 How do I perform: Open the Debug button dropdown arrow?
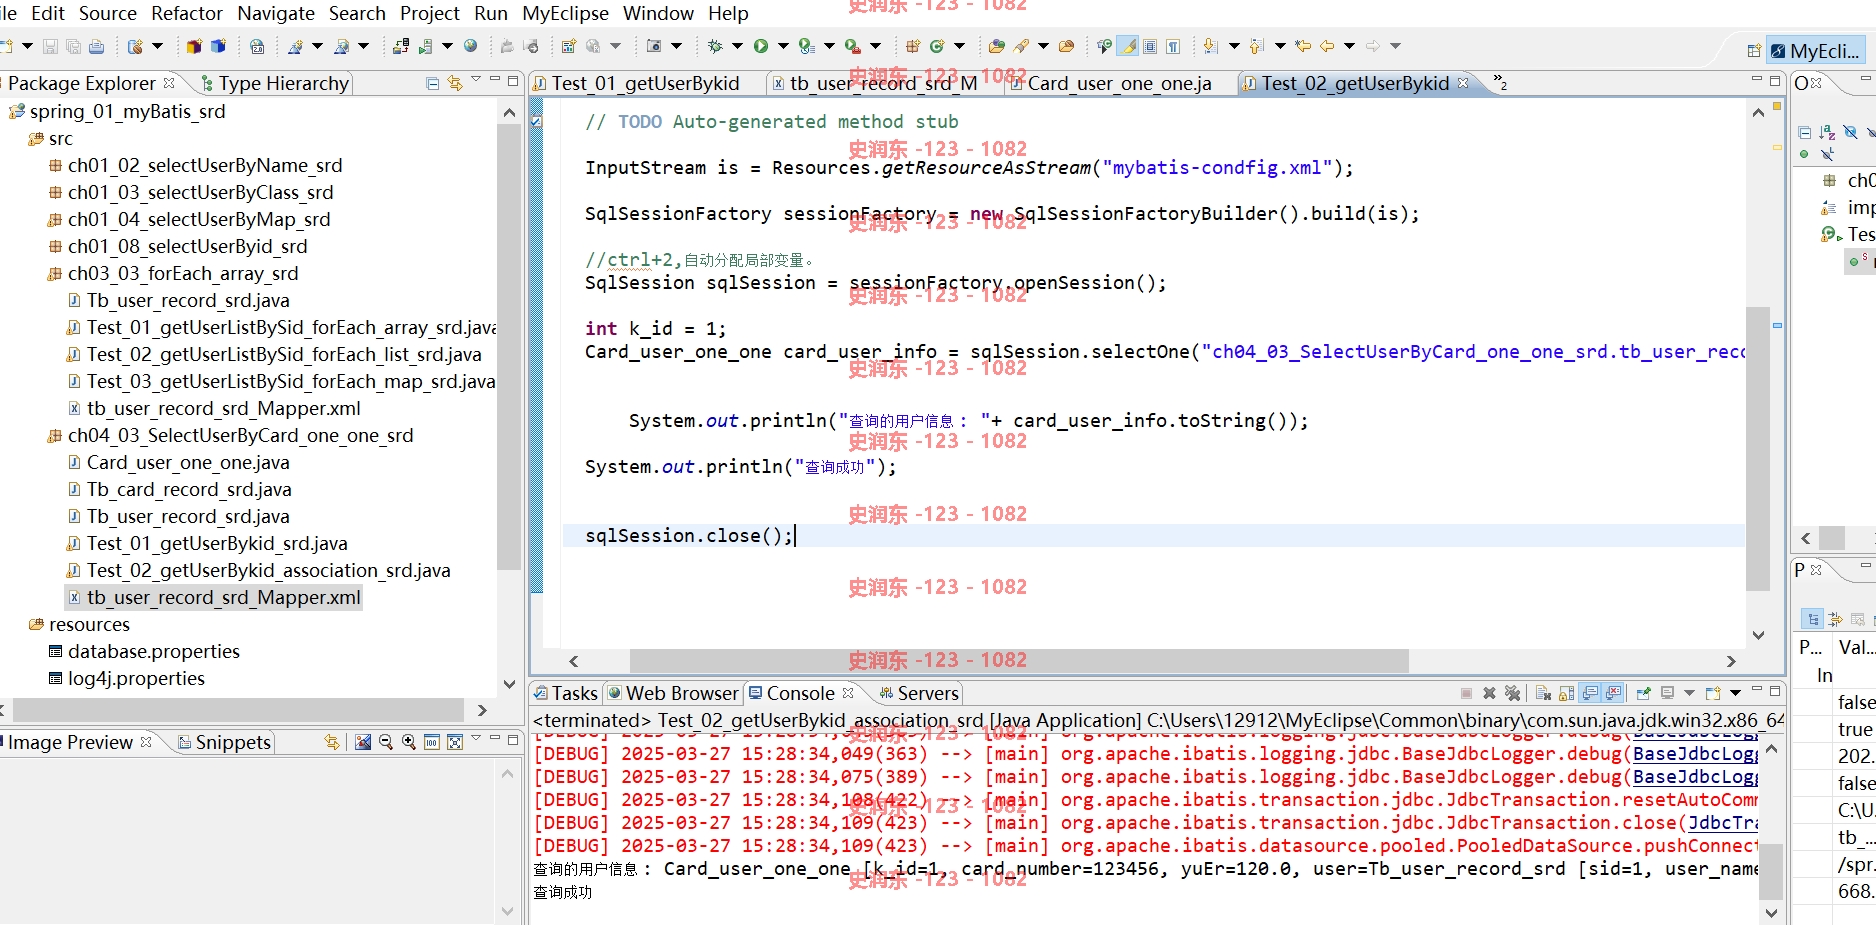point(736,46)
